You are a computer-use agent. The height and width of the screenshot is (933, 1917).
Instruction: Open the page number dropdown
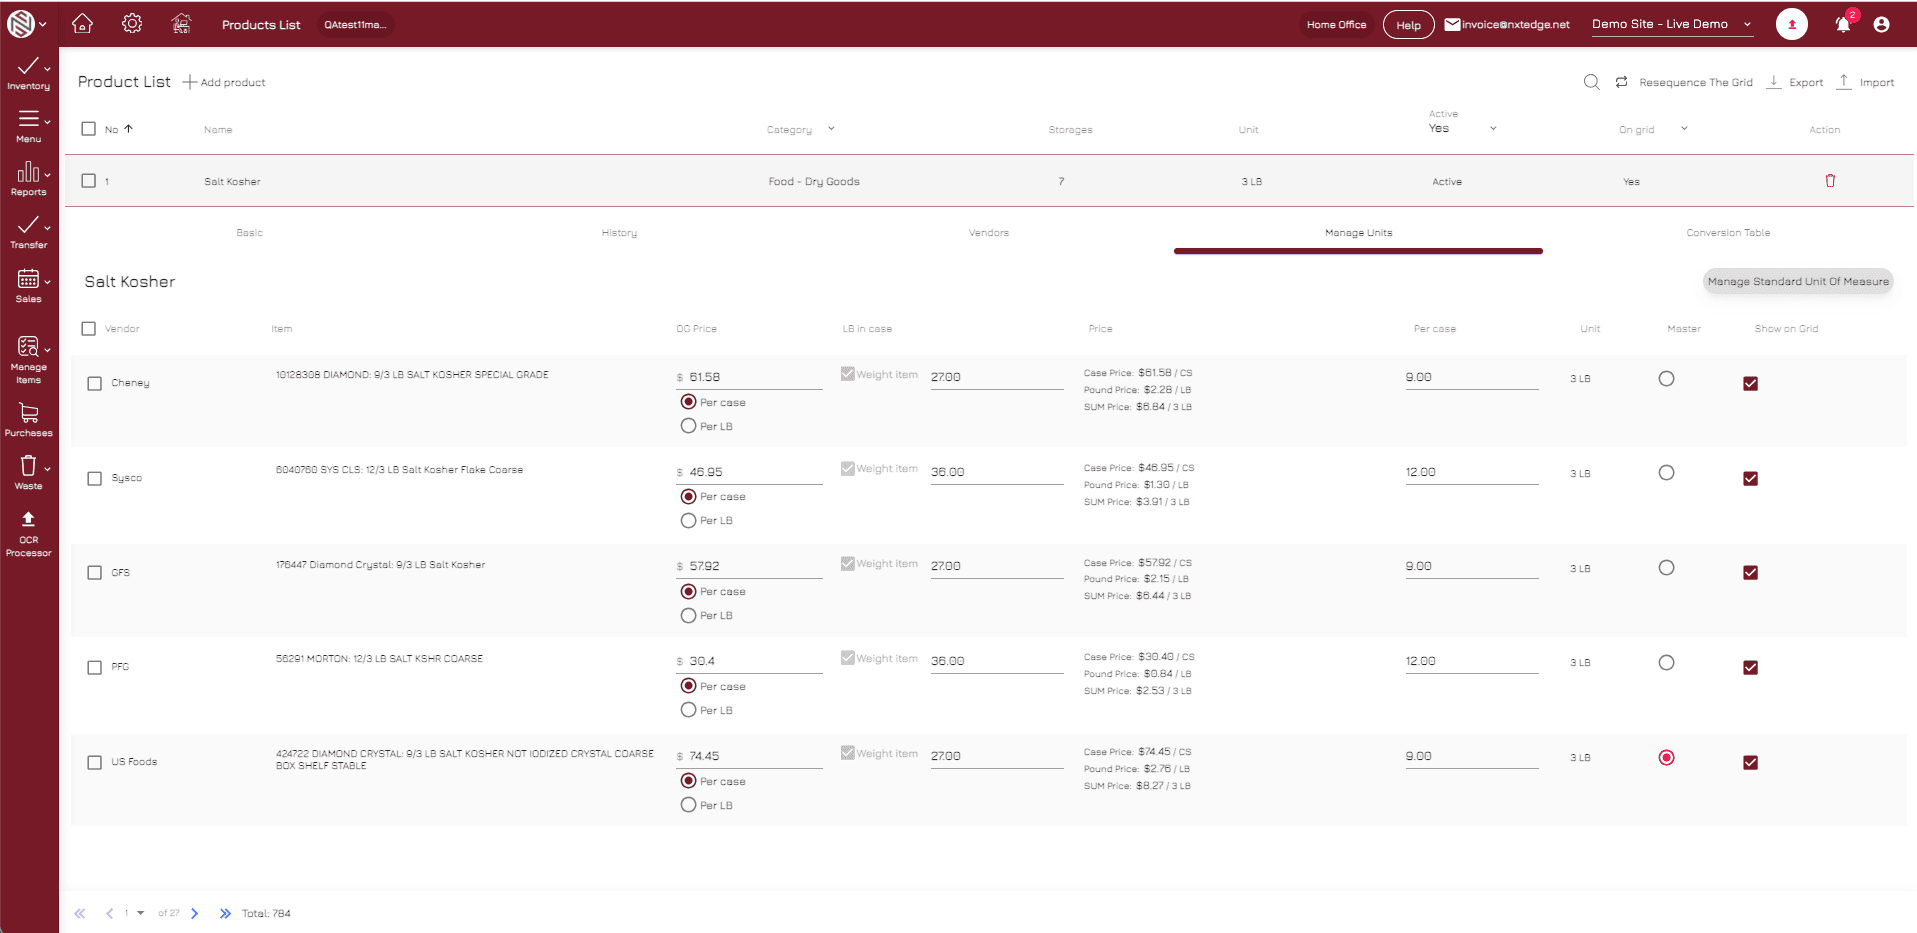[x=140, y=913]
